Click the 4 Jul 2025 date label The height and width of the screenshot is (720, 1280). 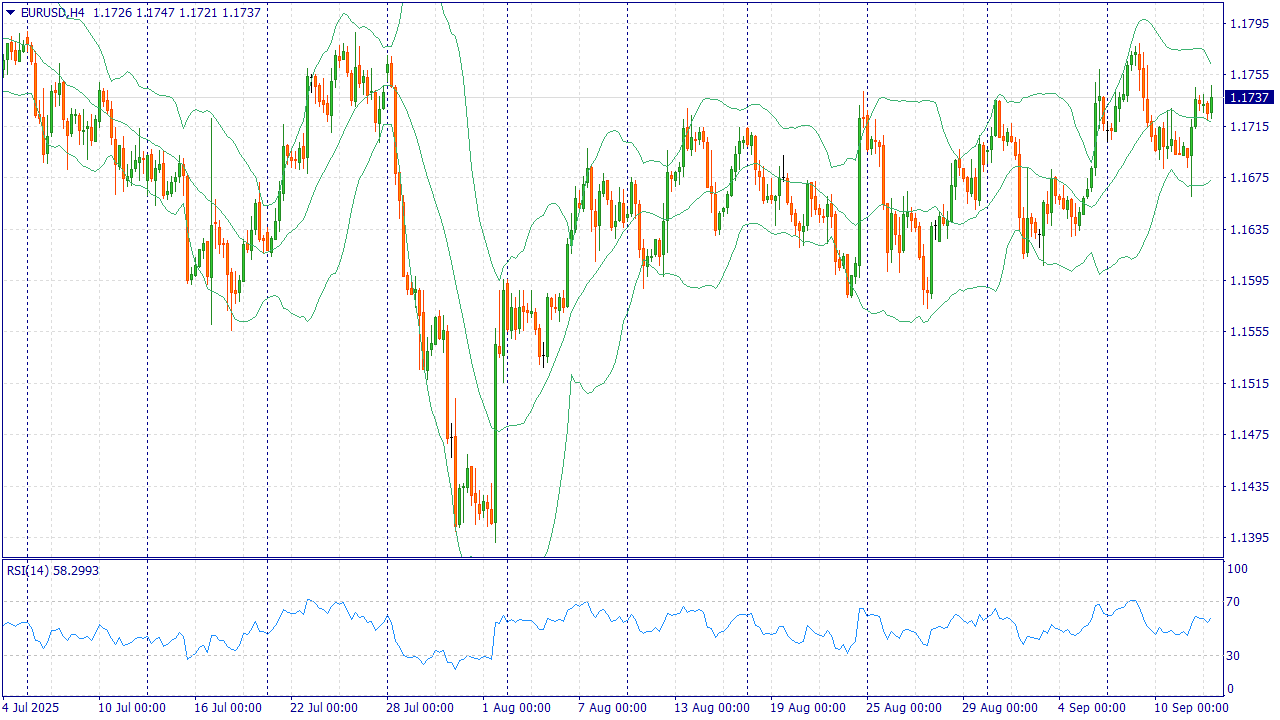pos(31,708)
